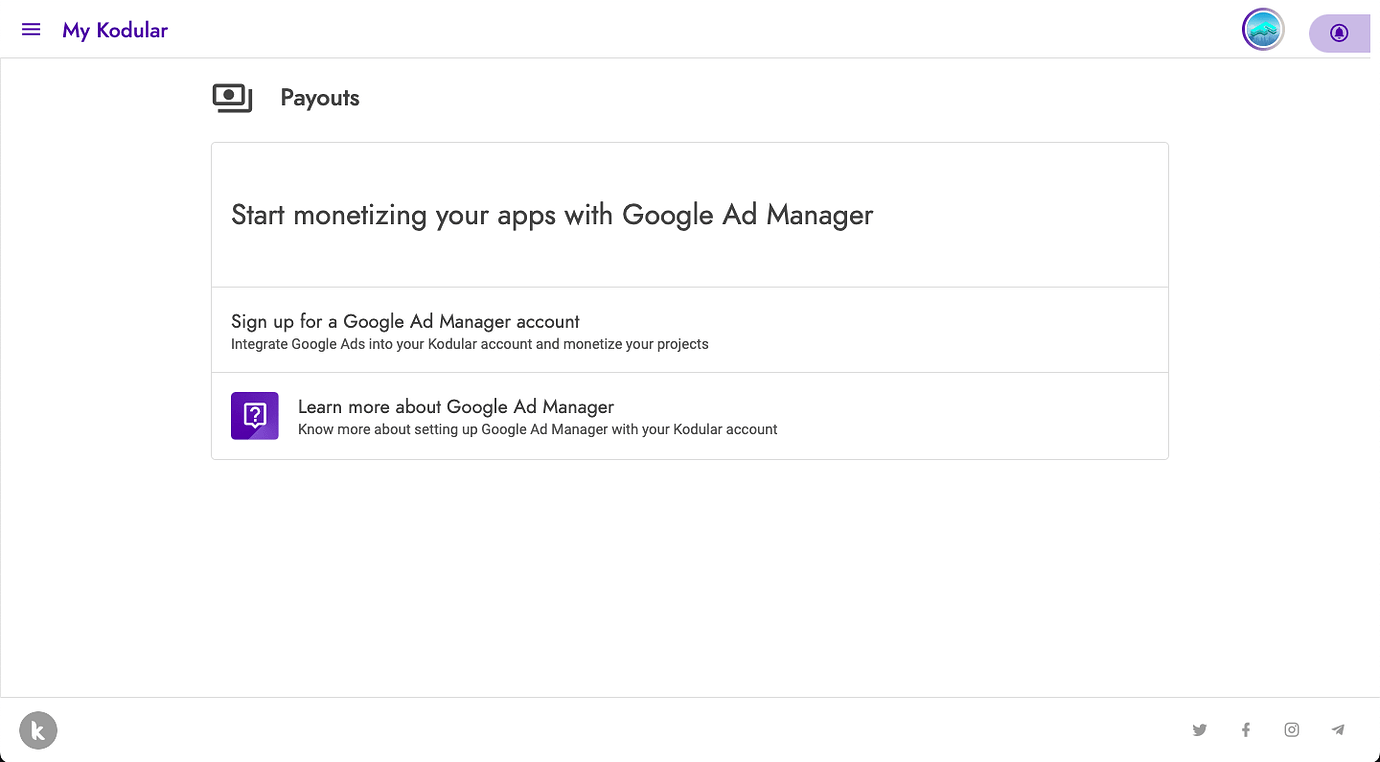The height and width of the screenshot is (762, 1380).
Task: Open Kodular's Facebook page
Action: (1246, 730)
